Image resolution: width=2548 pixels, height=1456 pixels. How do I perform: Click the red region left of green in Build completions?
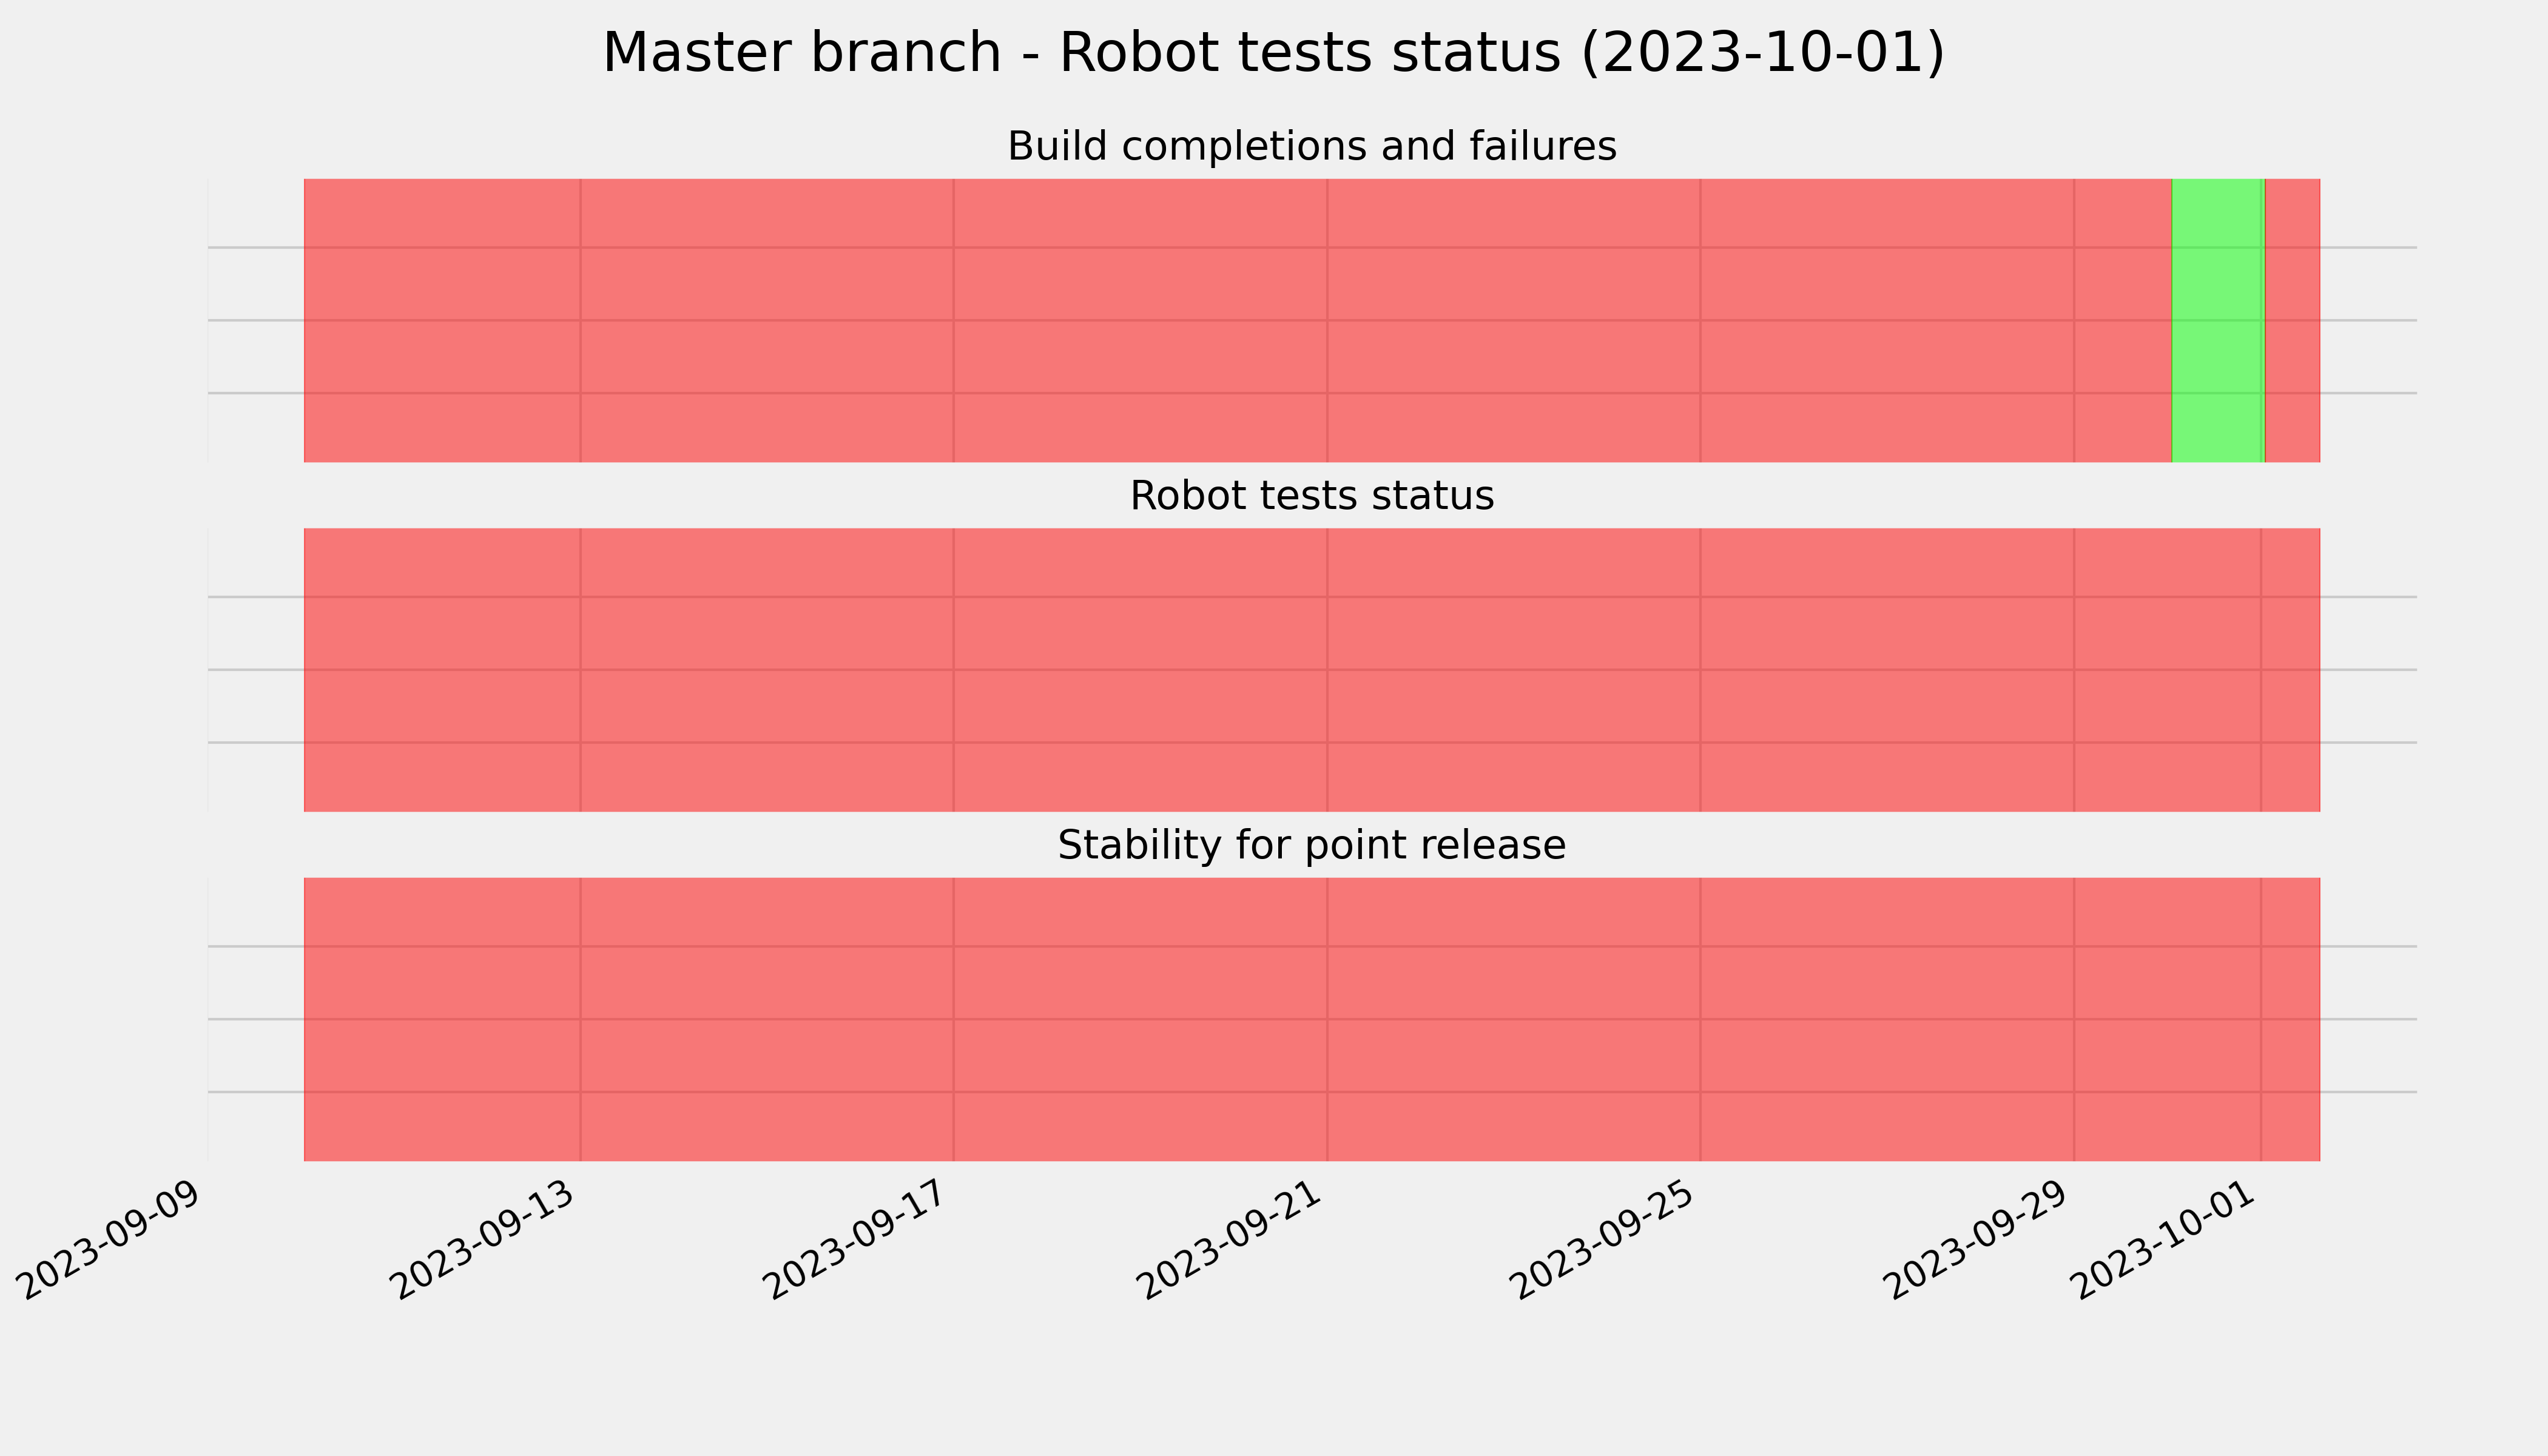[1238, 320]
